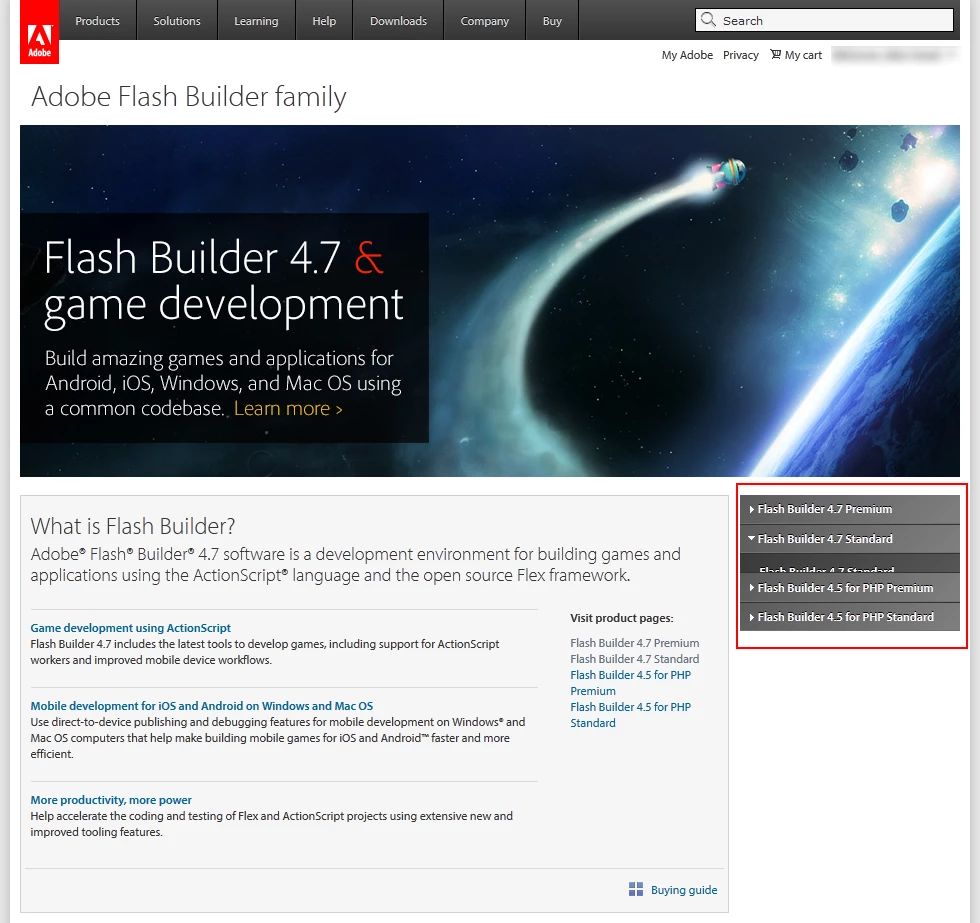Open Game development using ActionScript link

click(x=131, y=627)
